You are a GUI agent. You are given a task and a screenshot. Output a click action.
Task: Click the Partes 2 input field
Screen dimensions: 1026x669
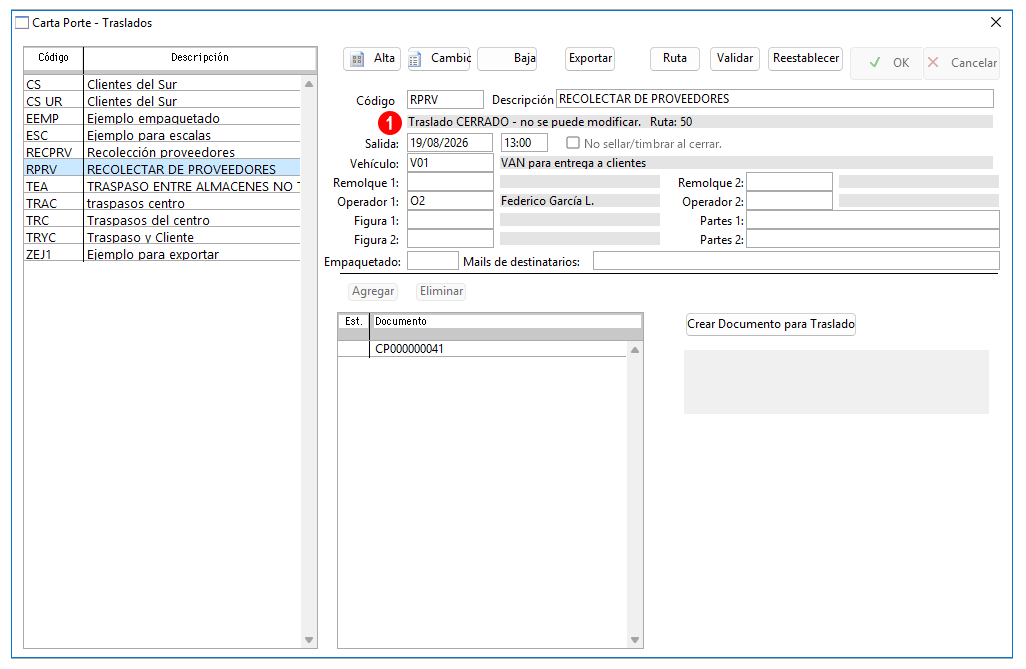(x=873, y=239)
